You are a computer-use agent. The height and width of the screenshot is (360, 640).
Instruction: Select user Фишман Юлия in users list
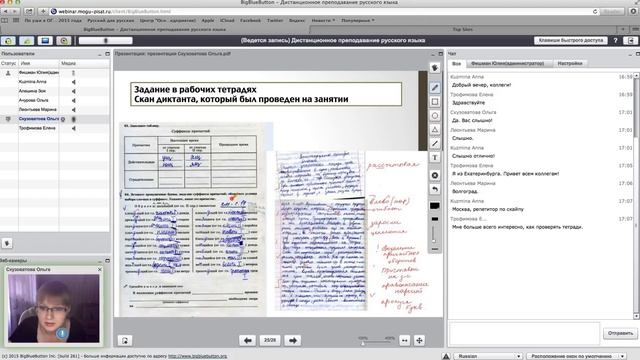click(55, 73)
